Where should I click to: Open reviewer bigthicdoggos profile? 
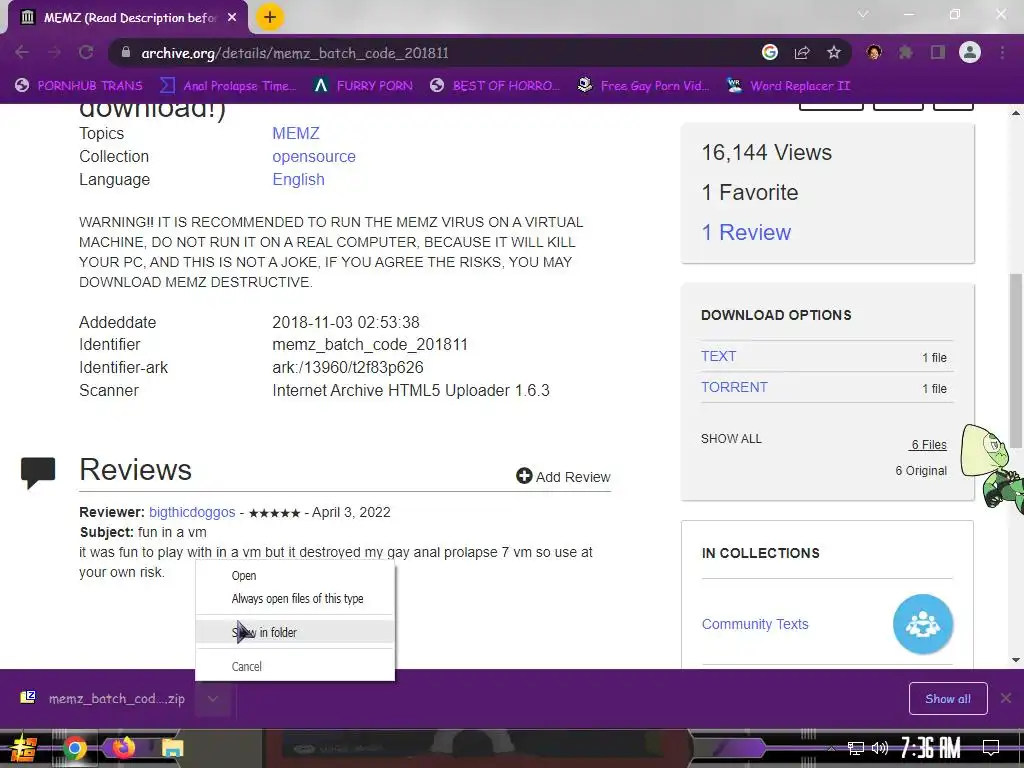point(192,513)
